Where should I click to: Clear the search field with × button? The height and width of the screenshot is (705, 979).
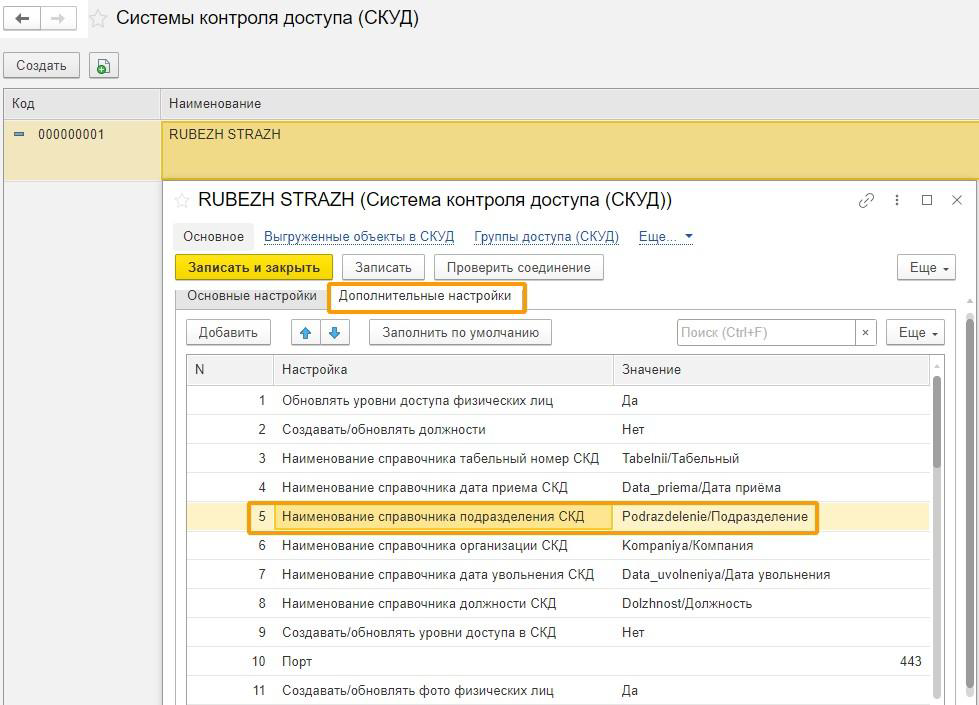tap(866, 333)
